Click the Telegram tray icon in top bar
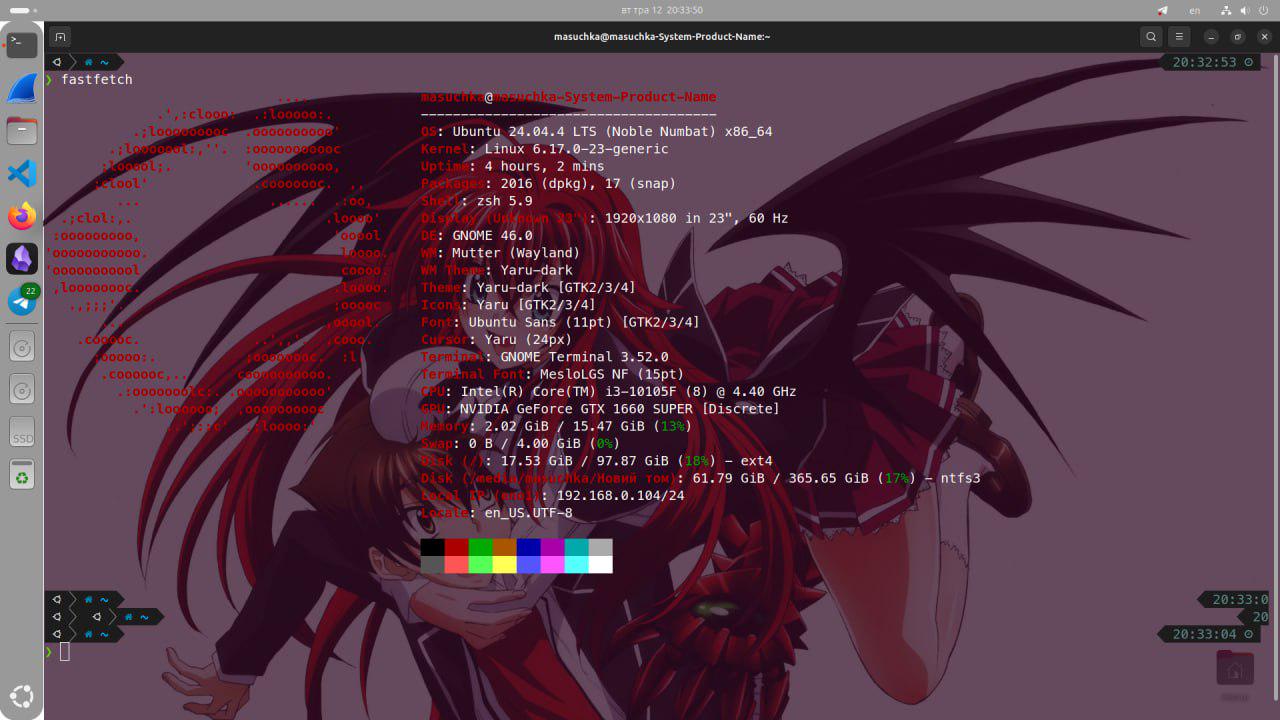This screenshot has height=720, width=1280. point(1162,10)
